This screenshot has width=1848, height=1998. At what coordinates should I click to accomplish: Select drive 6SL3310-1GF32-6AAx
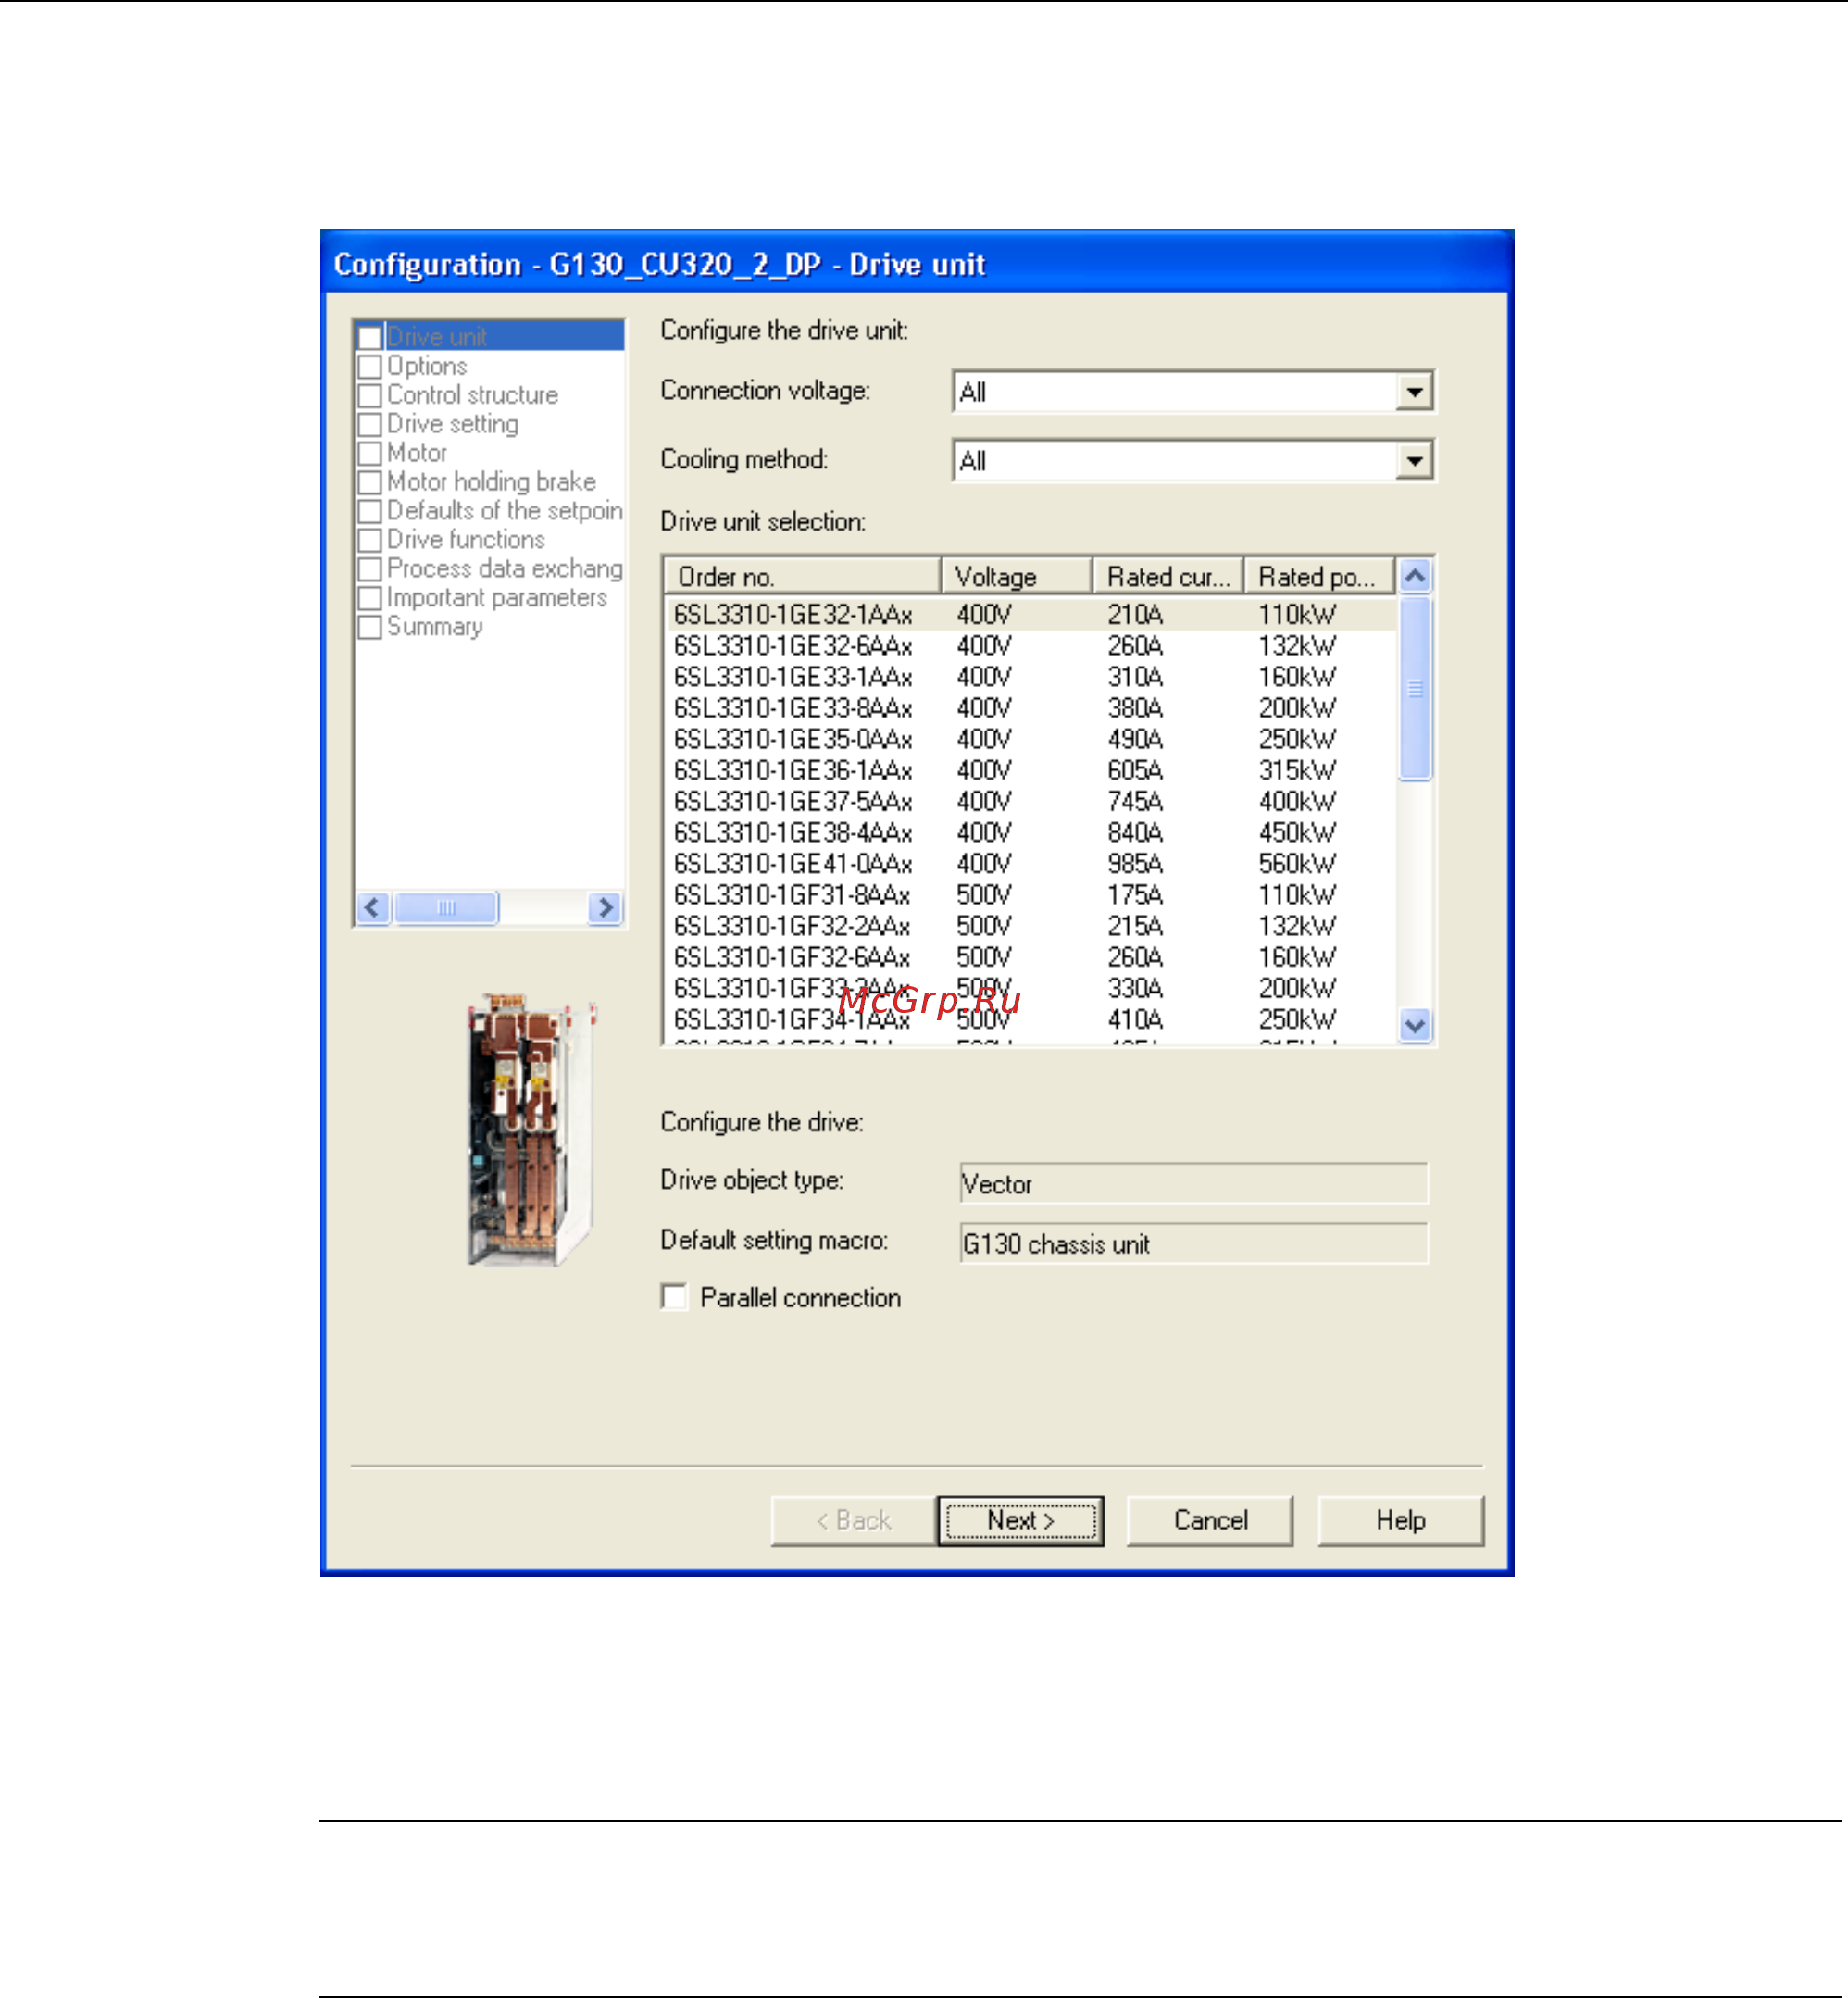point(1031,956)
